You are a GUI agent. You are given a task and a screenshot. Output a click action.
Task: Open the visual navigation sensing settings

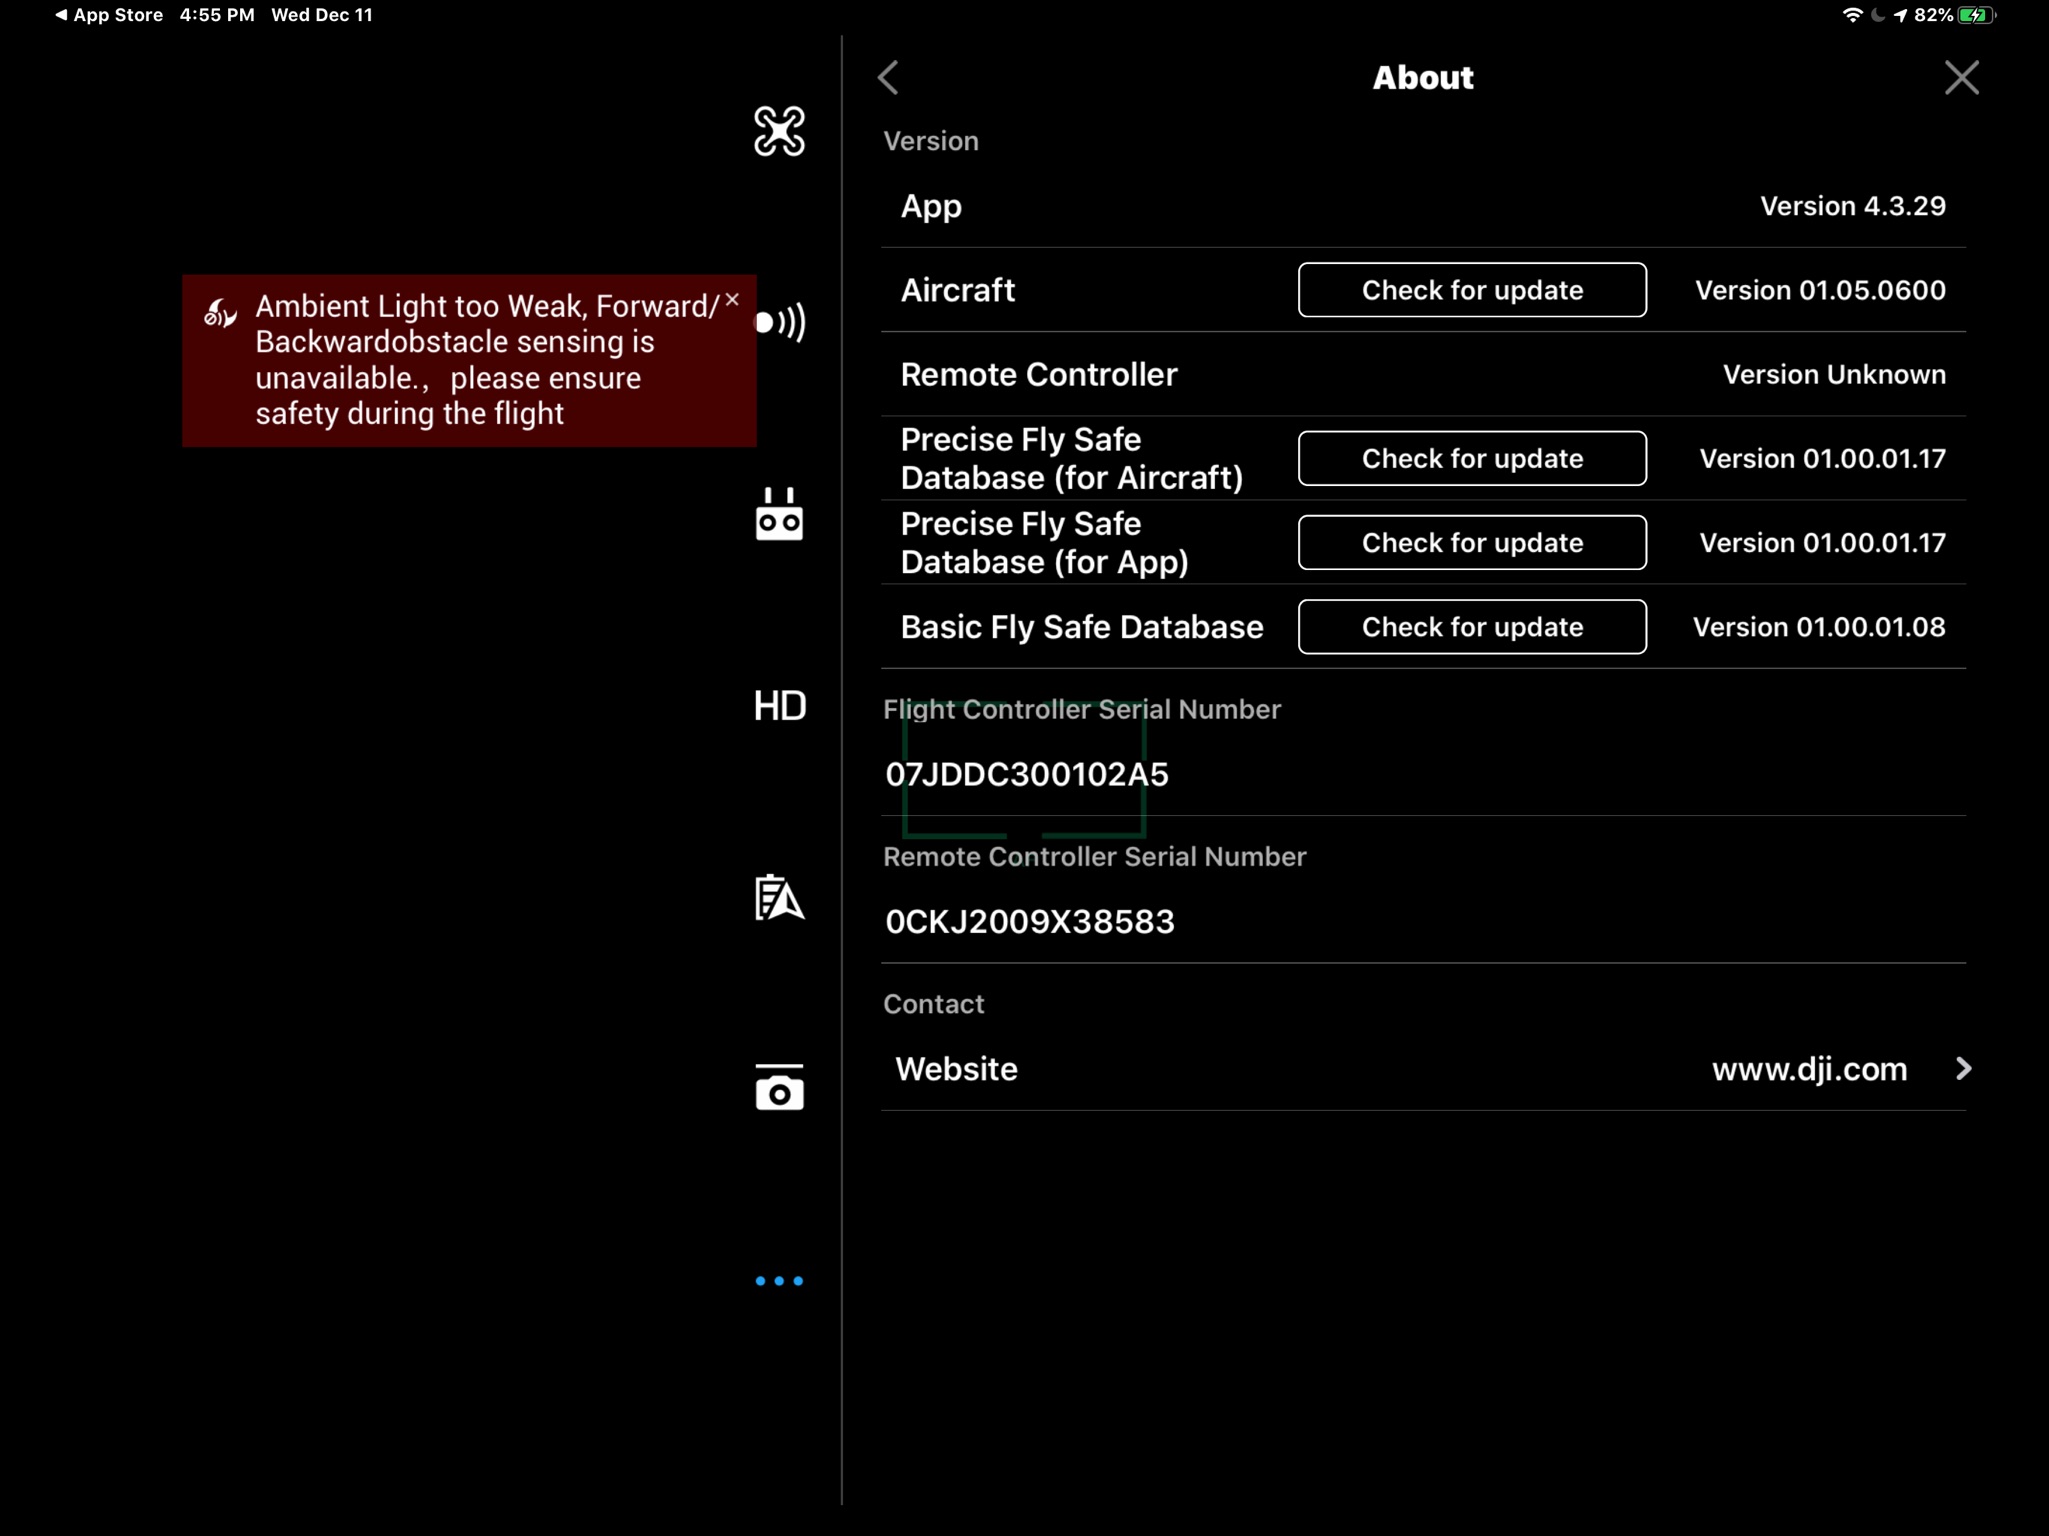[x=780, y=322]
